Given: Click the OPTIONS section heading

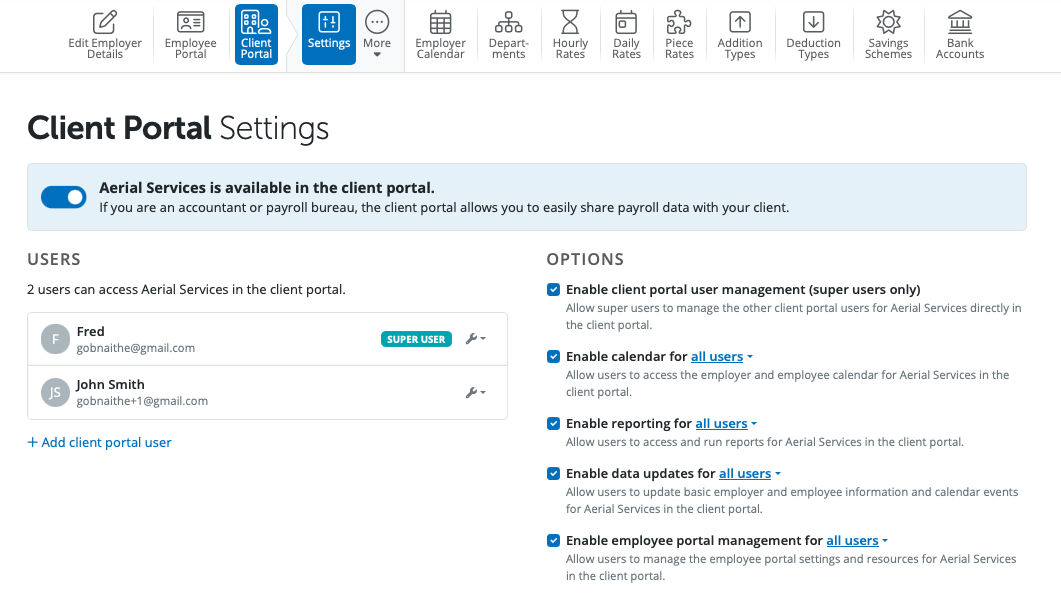Looking at the screenshot, I should click(x=585, y=259).
